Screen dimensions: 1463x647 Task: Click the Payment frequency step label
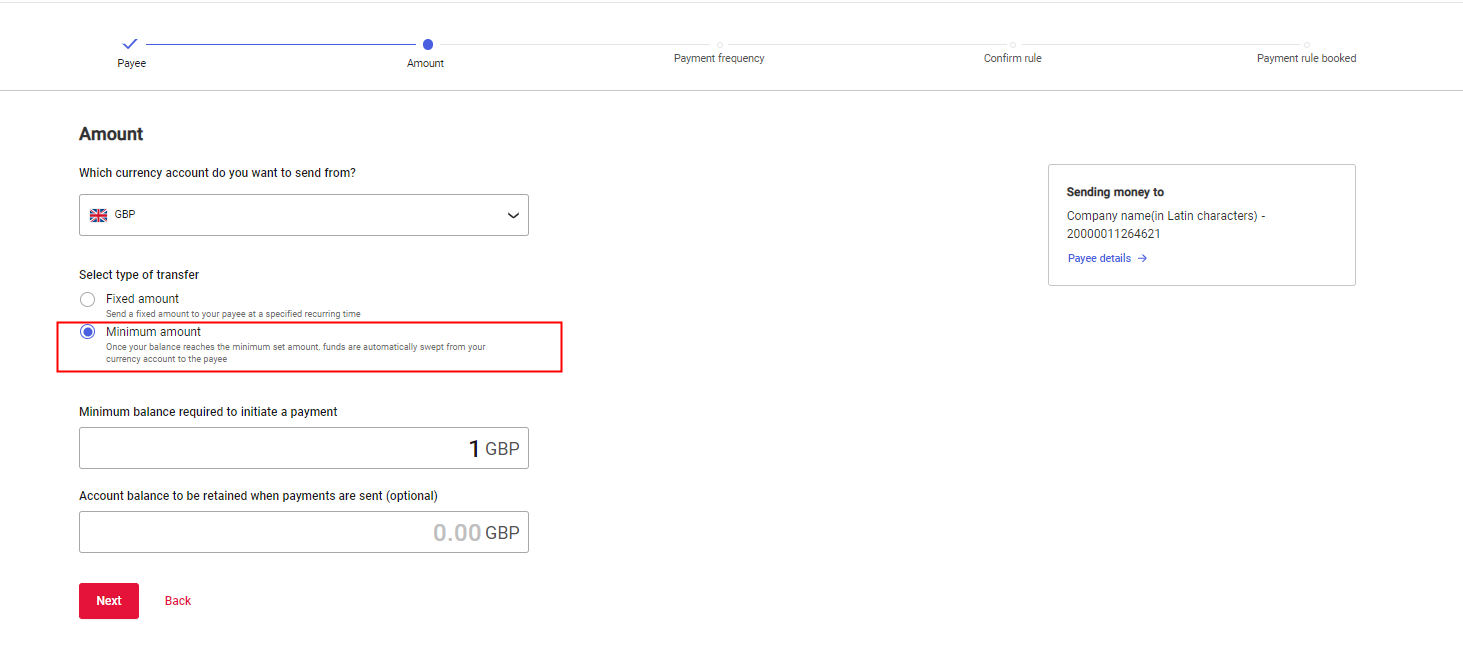[x=719, y=58]
